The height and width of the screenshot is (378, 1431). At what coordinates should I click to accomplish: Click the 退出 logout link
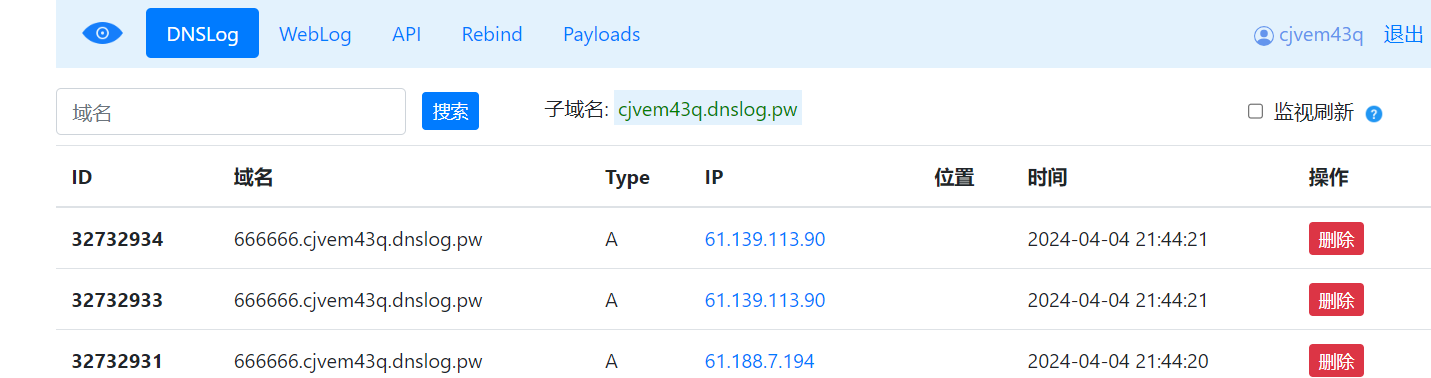point(1403,34)
